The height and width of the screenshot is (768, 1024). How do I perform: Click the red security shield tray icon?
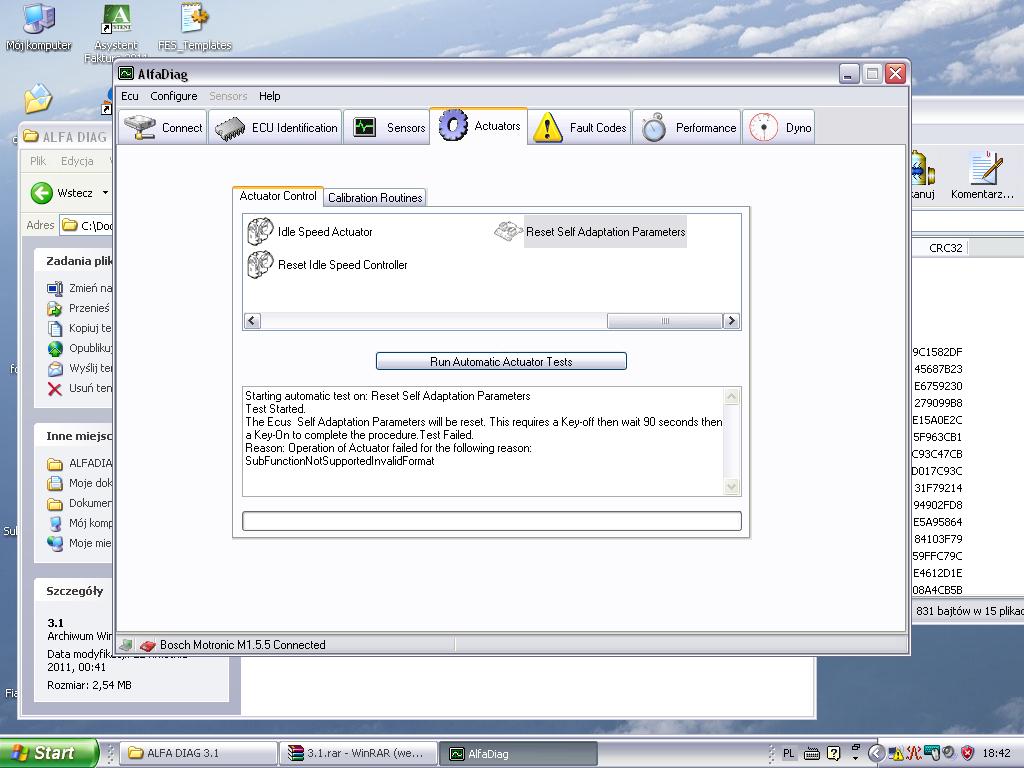click(968, 754)
